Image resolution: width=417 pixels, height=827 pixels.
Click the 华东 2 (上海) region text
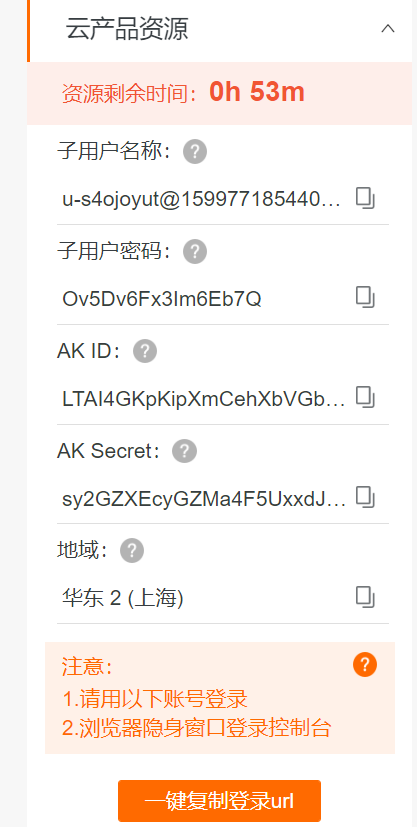tap(122, 599)
